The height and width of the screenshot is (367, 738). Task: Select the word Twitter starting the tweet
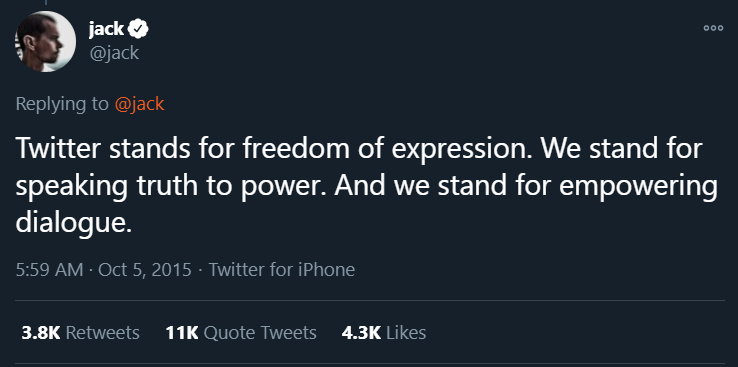58,148
